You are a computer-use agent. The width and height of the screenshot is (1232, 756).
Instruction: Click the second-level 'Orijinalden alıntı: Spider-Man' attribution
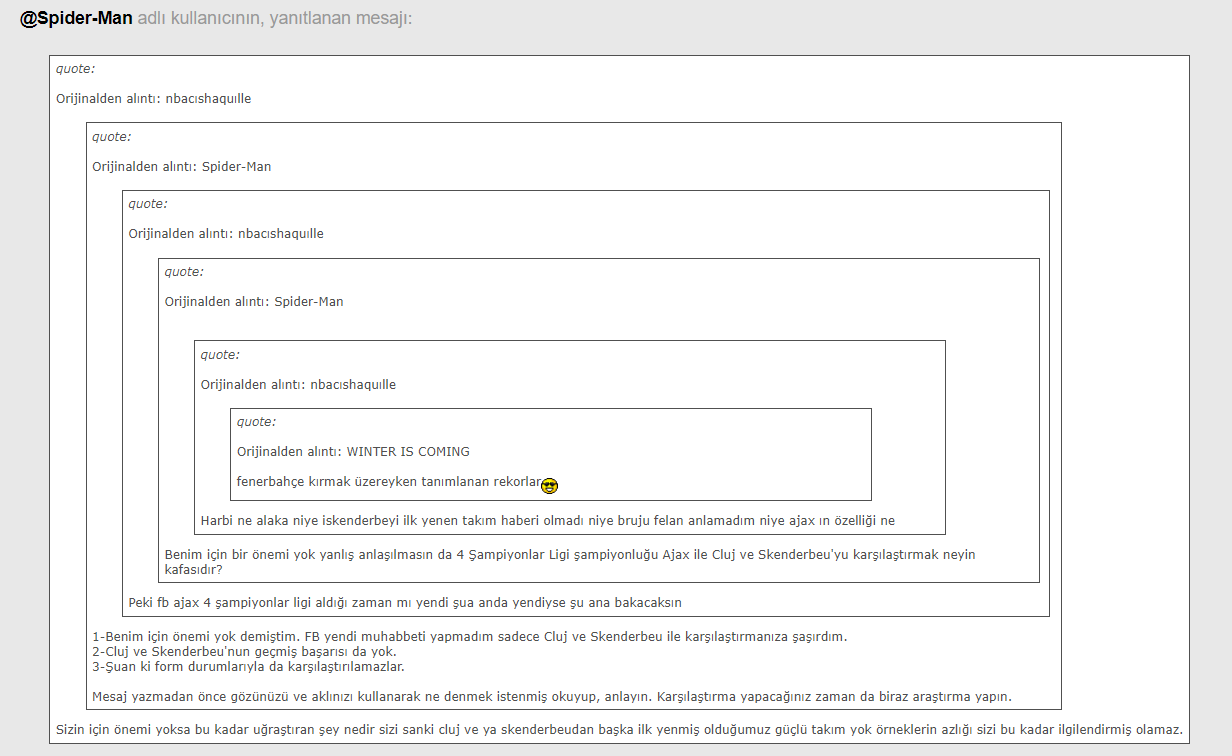(x=181, y=167)
